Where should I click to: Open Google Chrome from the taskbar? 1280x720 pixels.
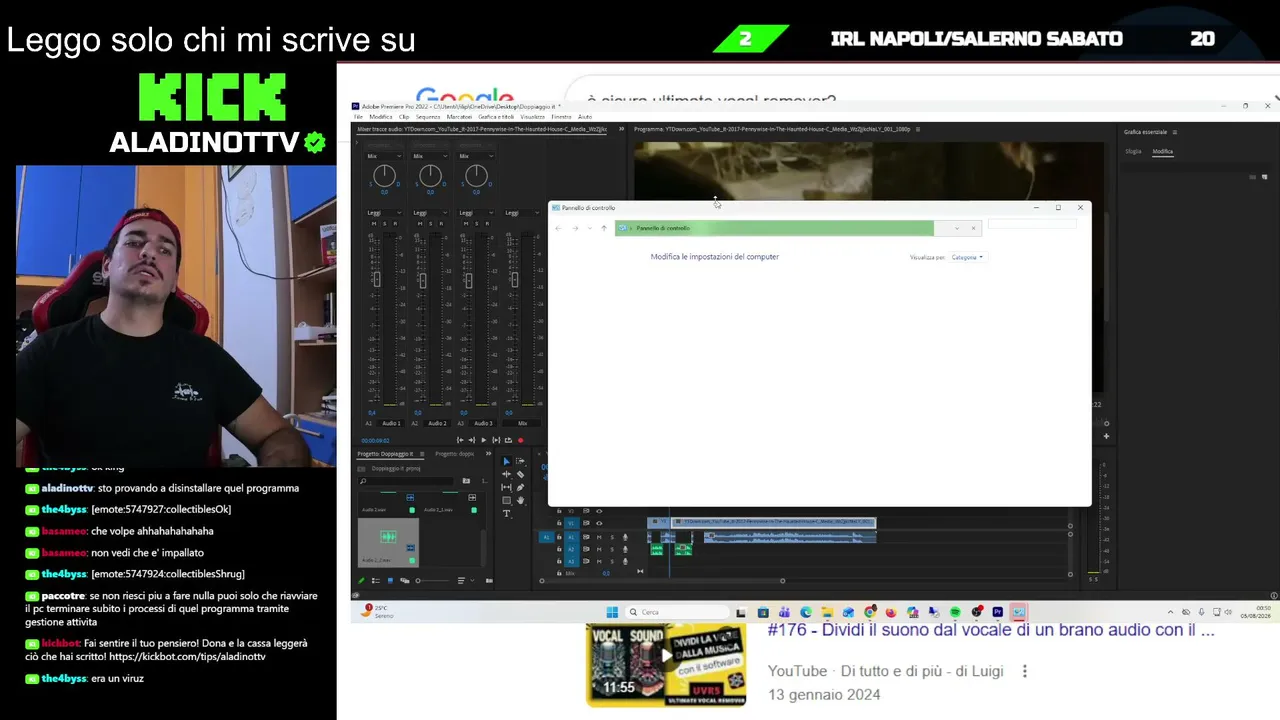point(870,612)
